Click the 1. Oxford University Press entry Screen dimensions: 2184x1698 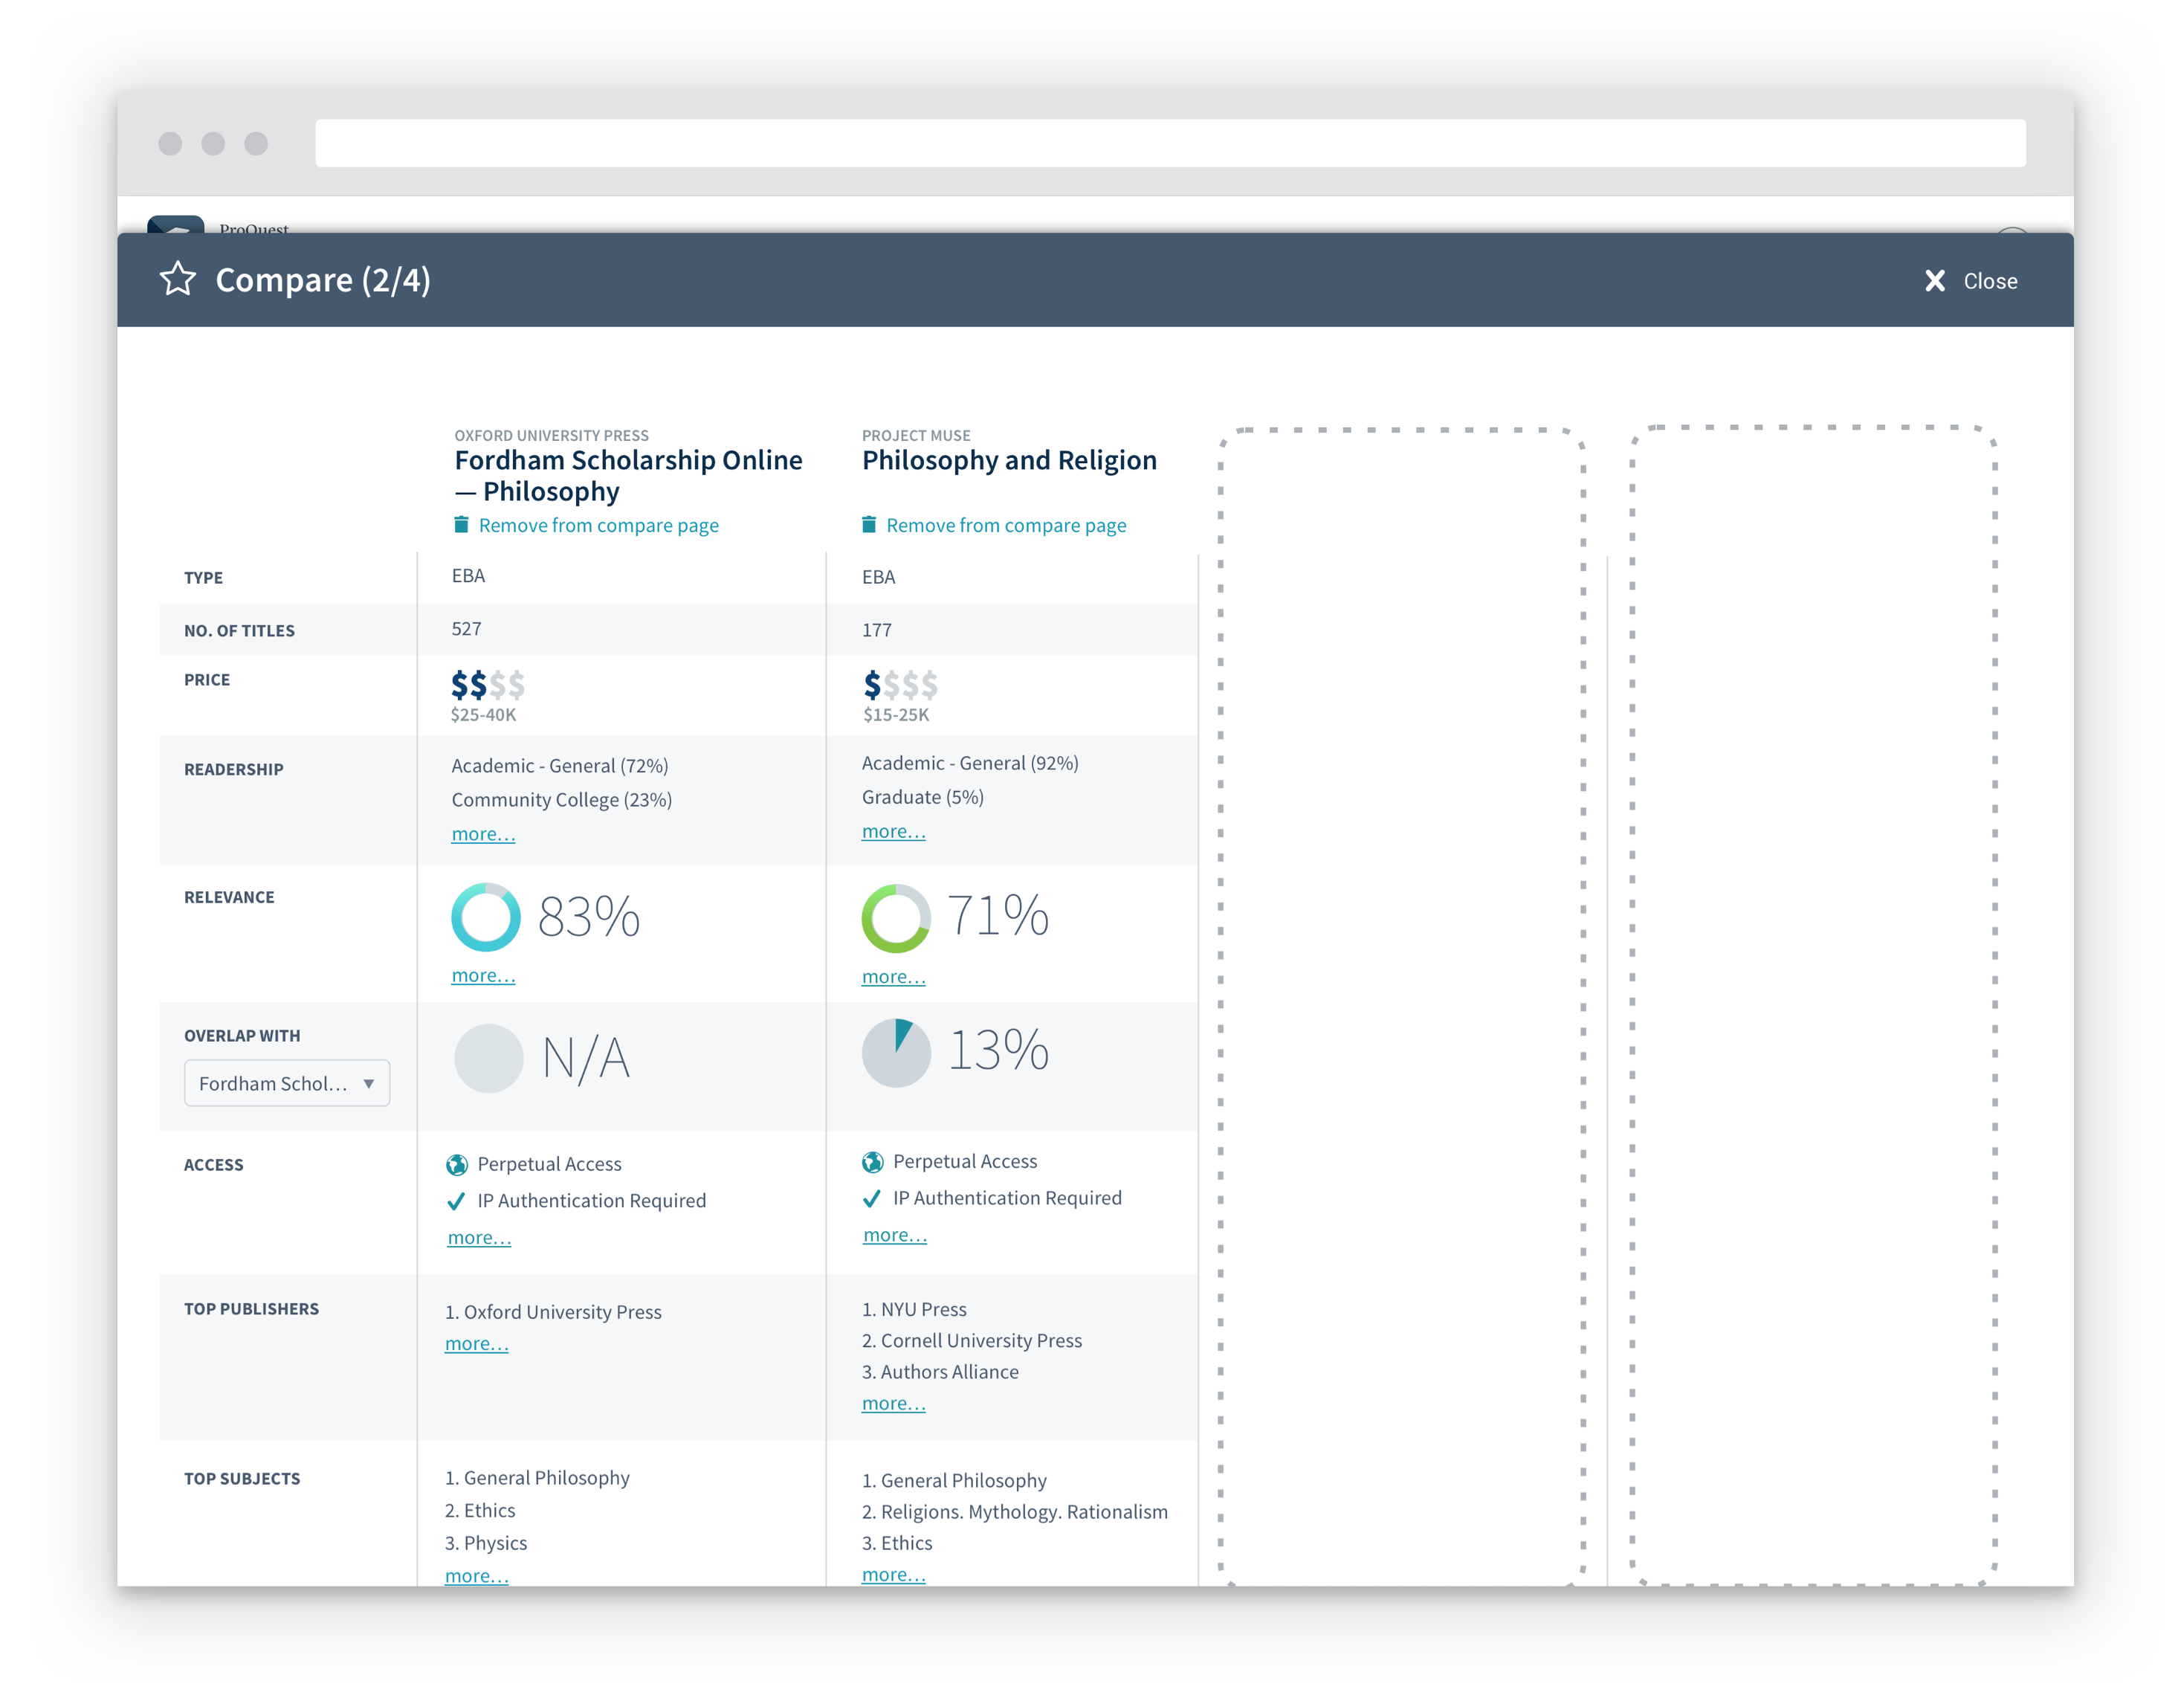[553, 1312]
